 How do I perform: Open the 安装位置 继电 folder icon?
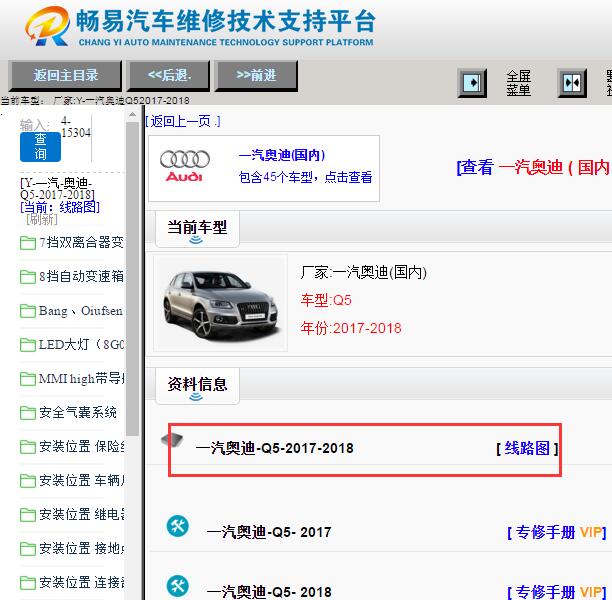28,515
